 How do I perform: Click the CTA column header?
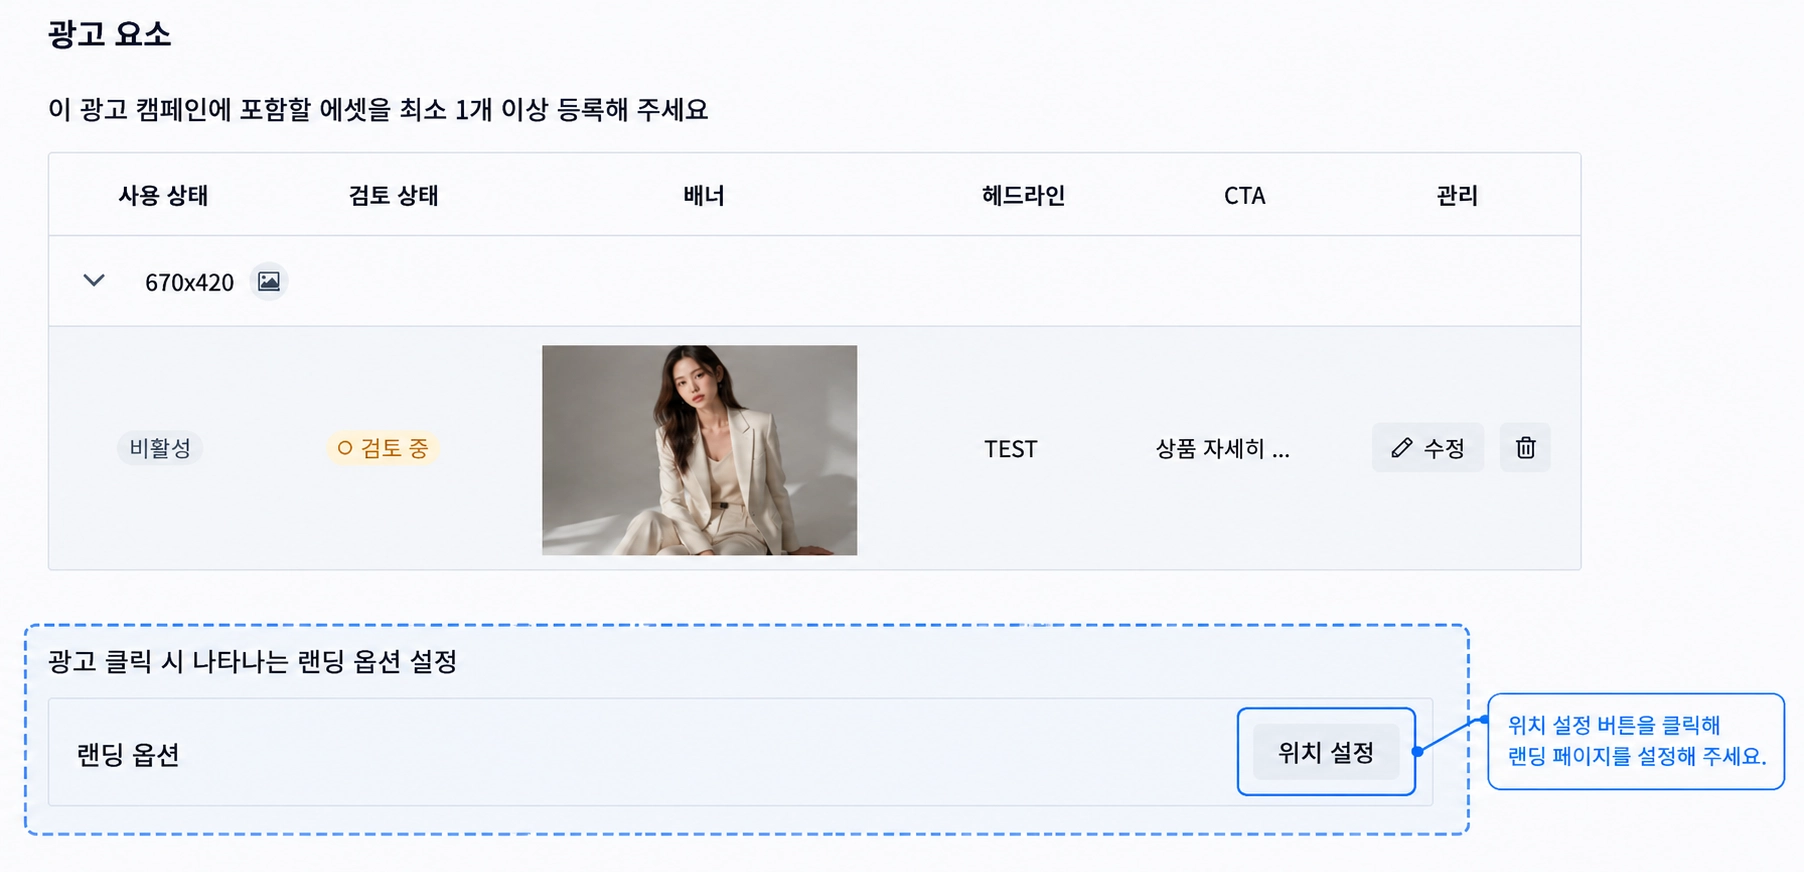1245,196
